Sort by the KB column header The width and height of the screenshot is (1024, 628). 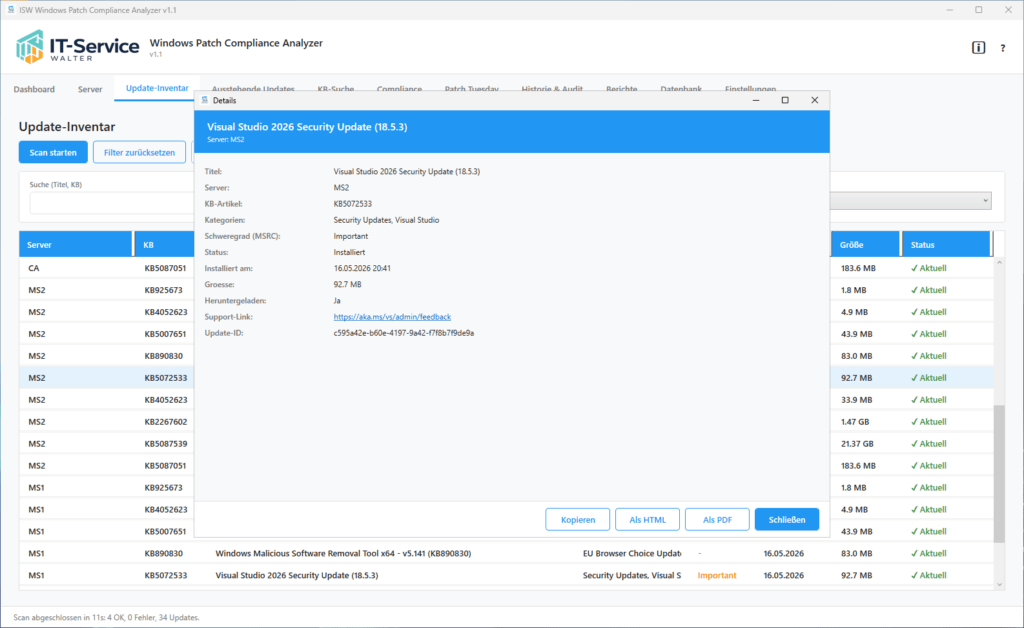click(165, 245)
